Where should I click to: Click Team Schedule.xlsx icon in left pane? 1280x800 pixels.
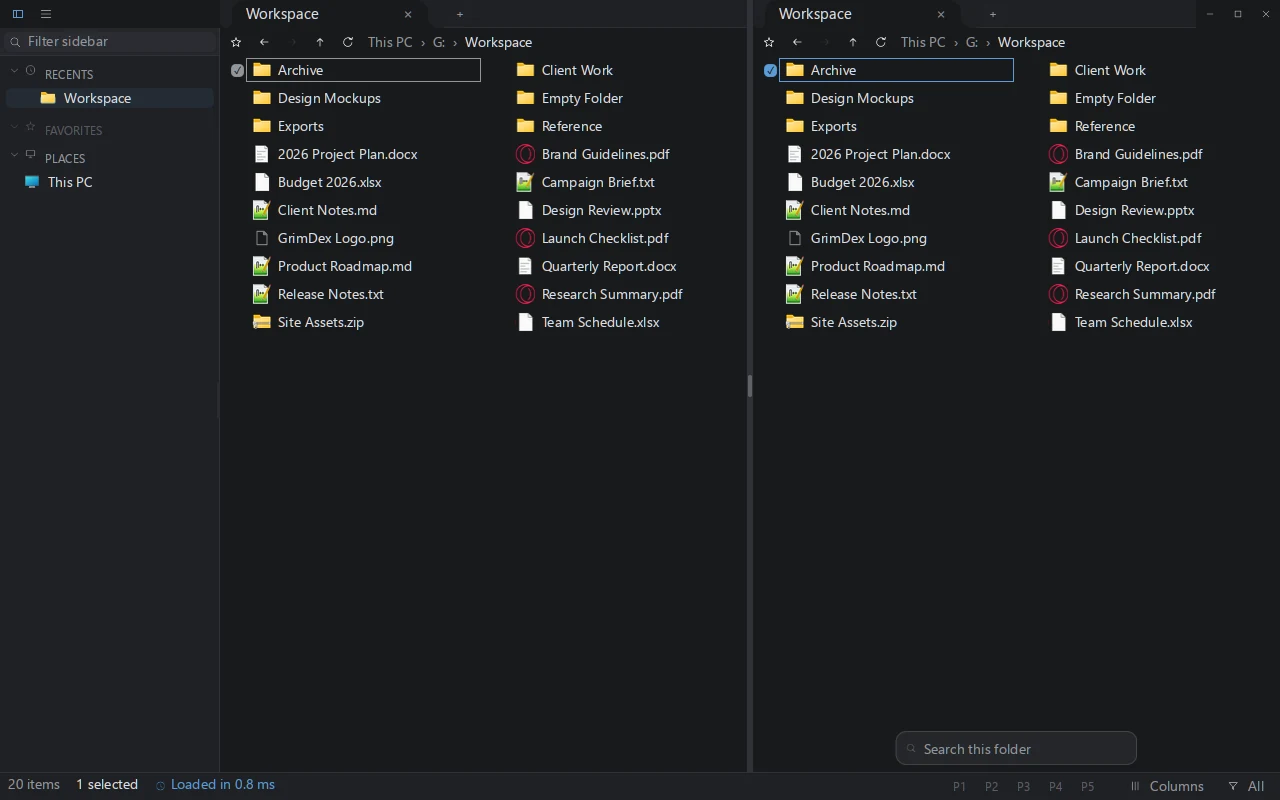click(x=525, y=322)
